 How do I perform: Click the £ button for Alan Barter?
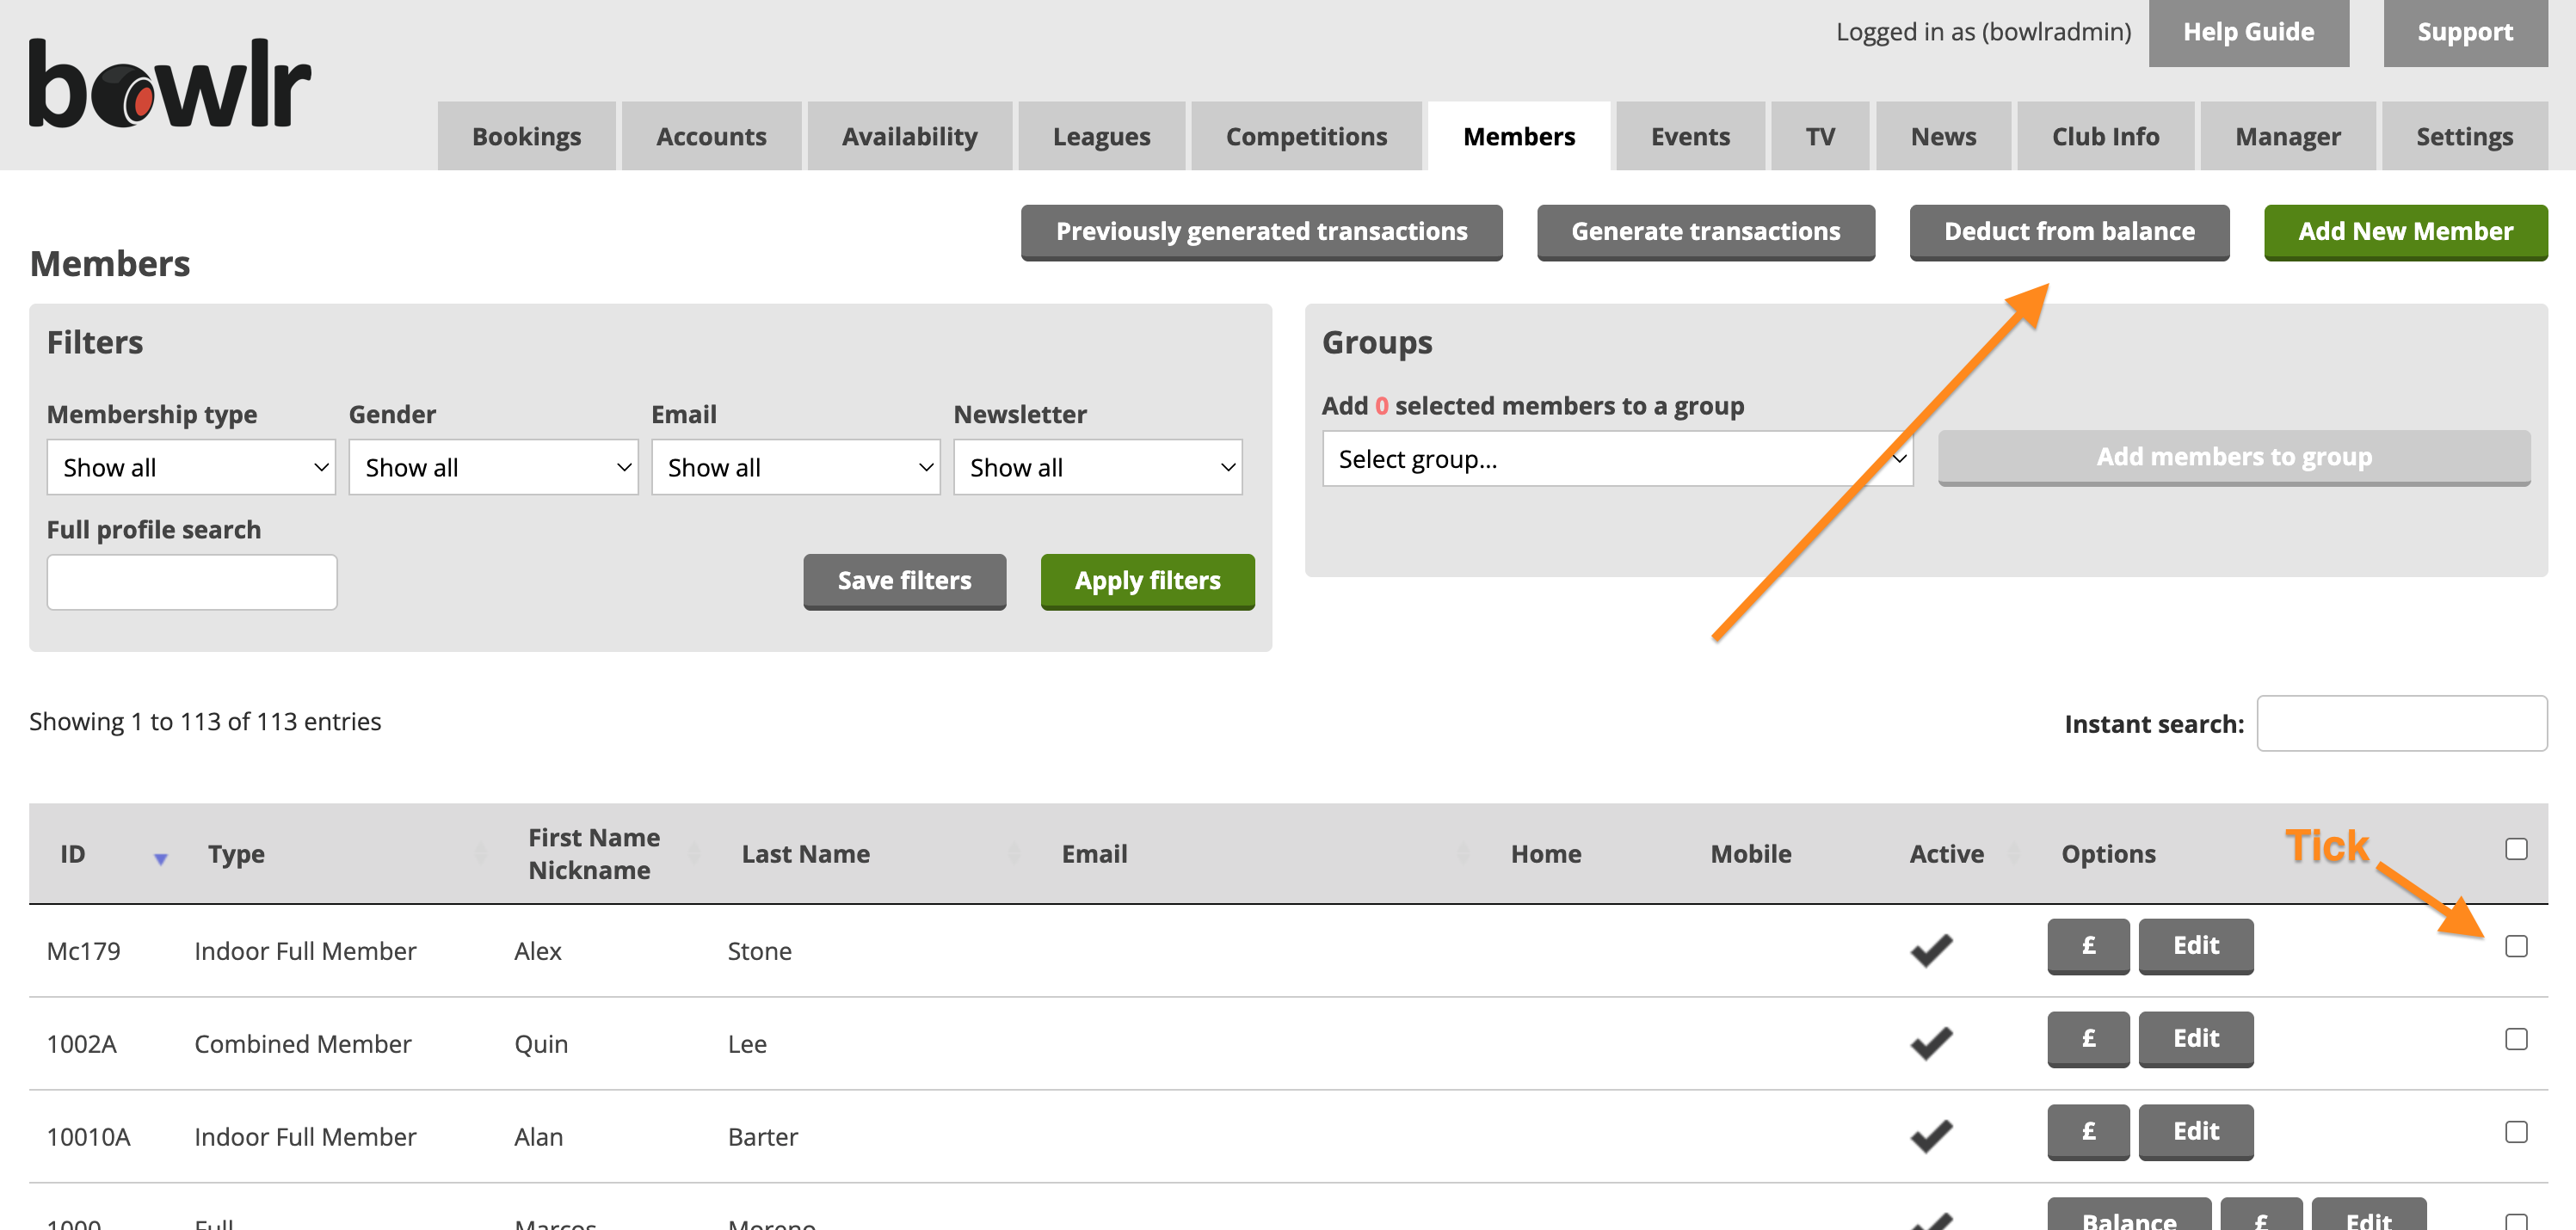[x=2088, y=1131]
